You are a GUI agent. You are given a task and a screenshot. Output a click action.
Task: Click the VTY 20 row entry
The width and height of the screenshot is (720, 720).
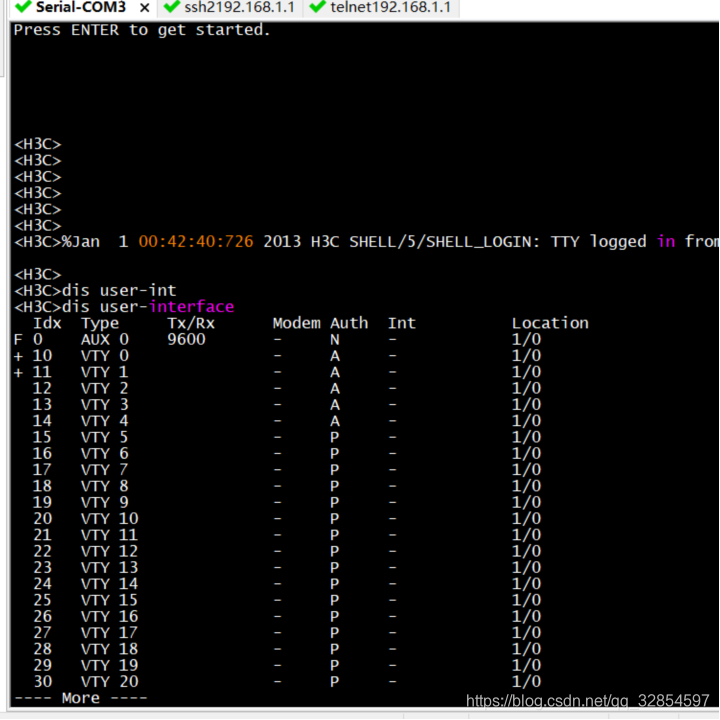tap(110, 682)
